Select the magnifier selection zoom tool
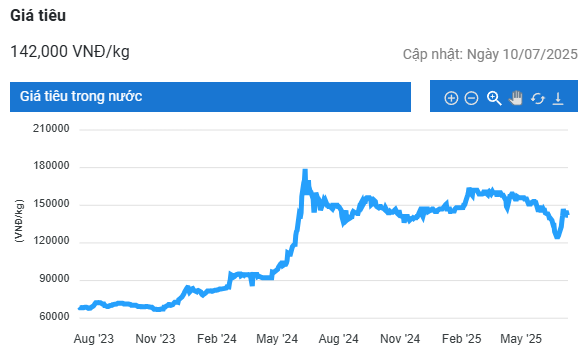This screenshot has height=364, width=587. pos(494,98)
